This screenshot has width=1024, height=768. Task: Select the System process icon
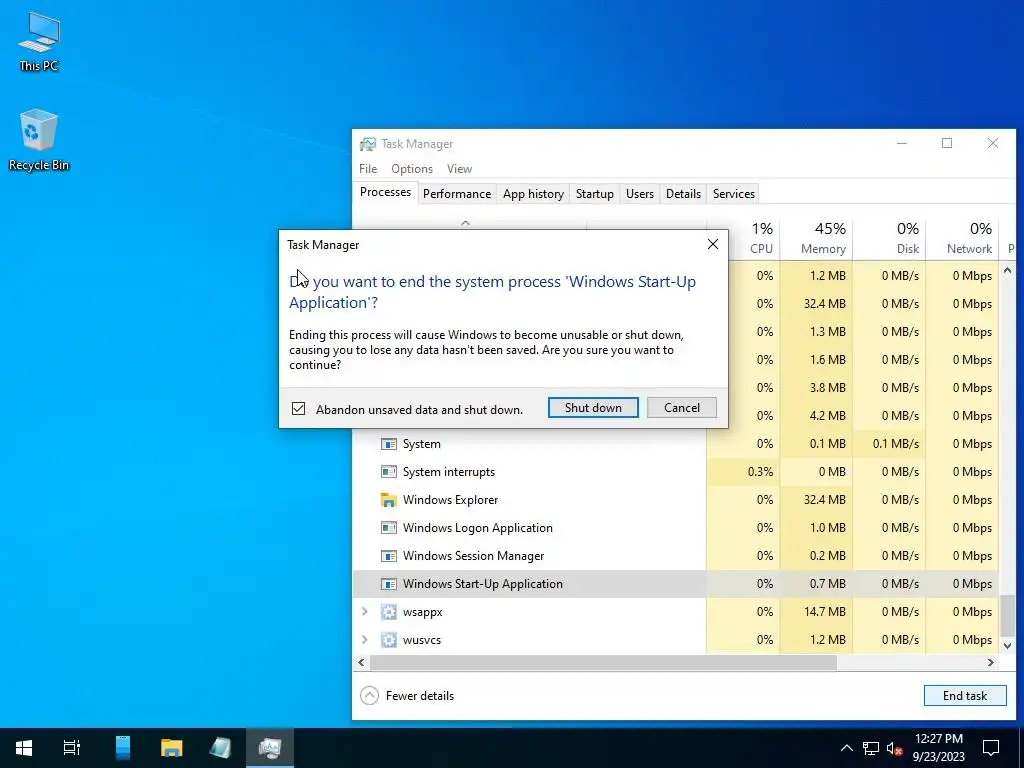[389, 444]
